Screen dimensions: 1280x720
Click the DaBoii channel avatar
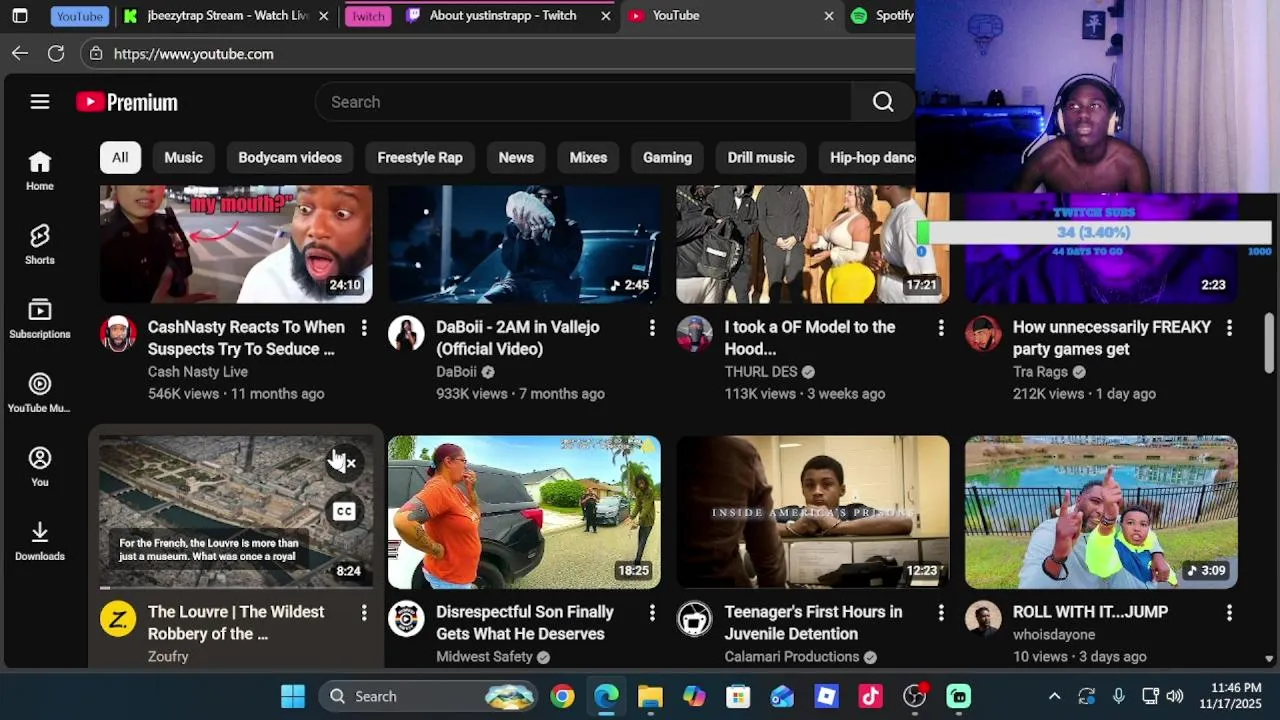[x=406, y=334]
